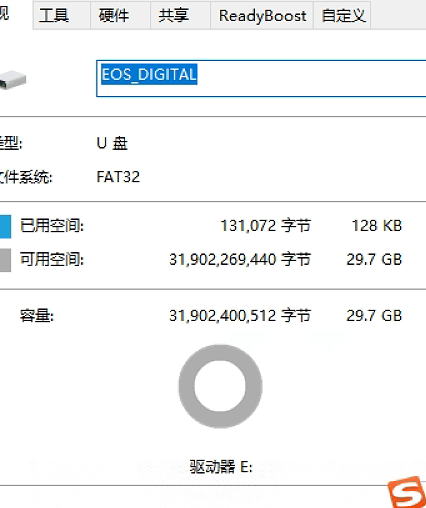
Task: Click the drive icon beside name field
Action: 13,80
